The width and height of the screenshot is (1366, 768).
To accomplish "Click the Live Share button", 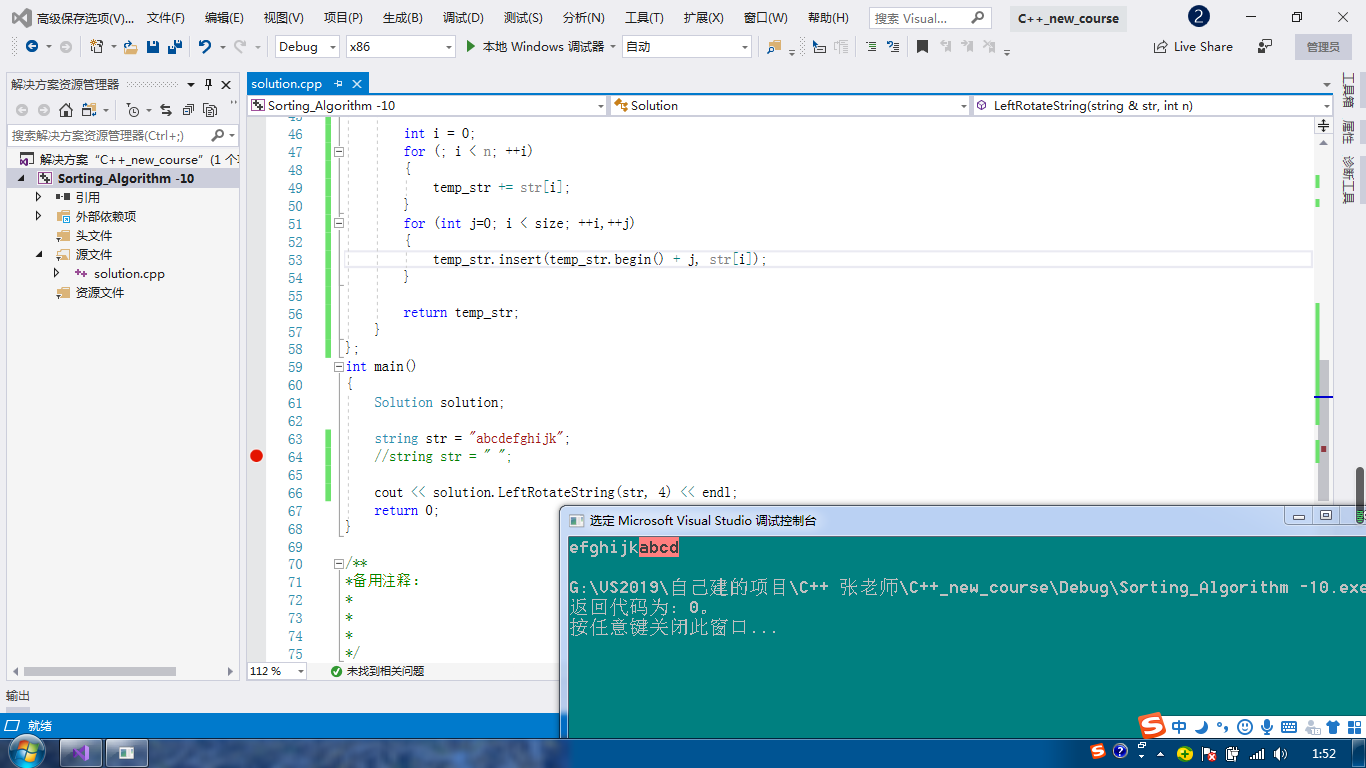I will tap(1193, 46).
